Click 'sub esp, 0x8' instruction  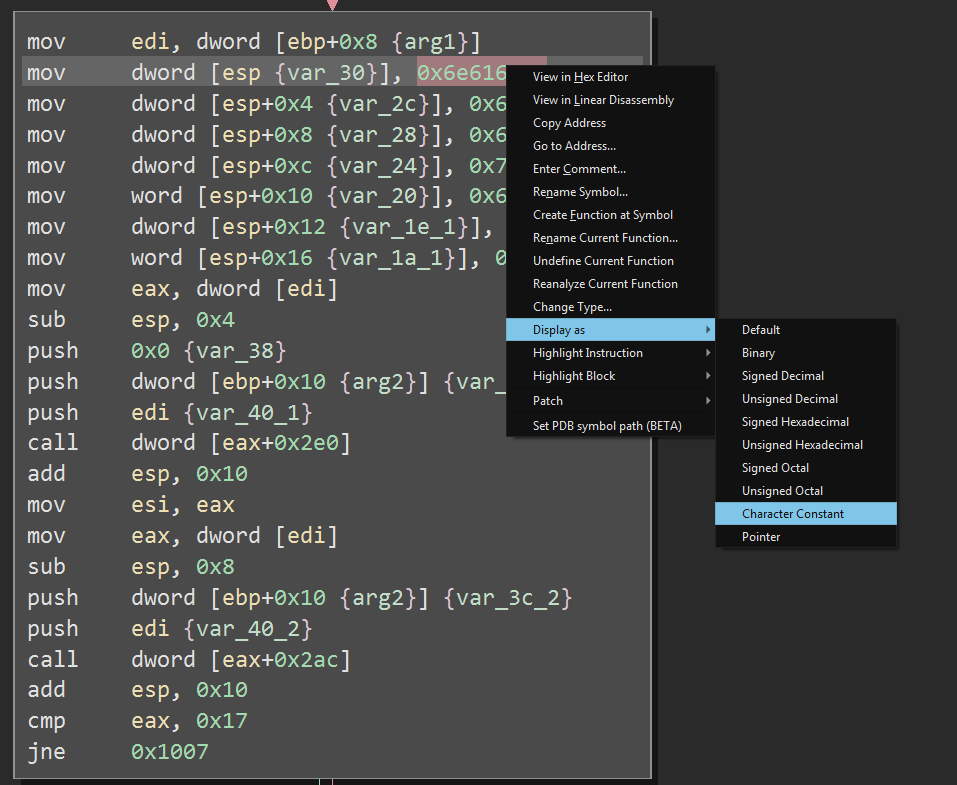click(131, 567)
